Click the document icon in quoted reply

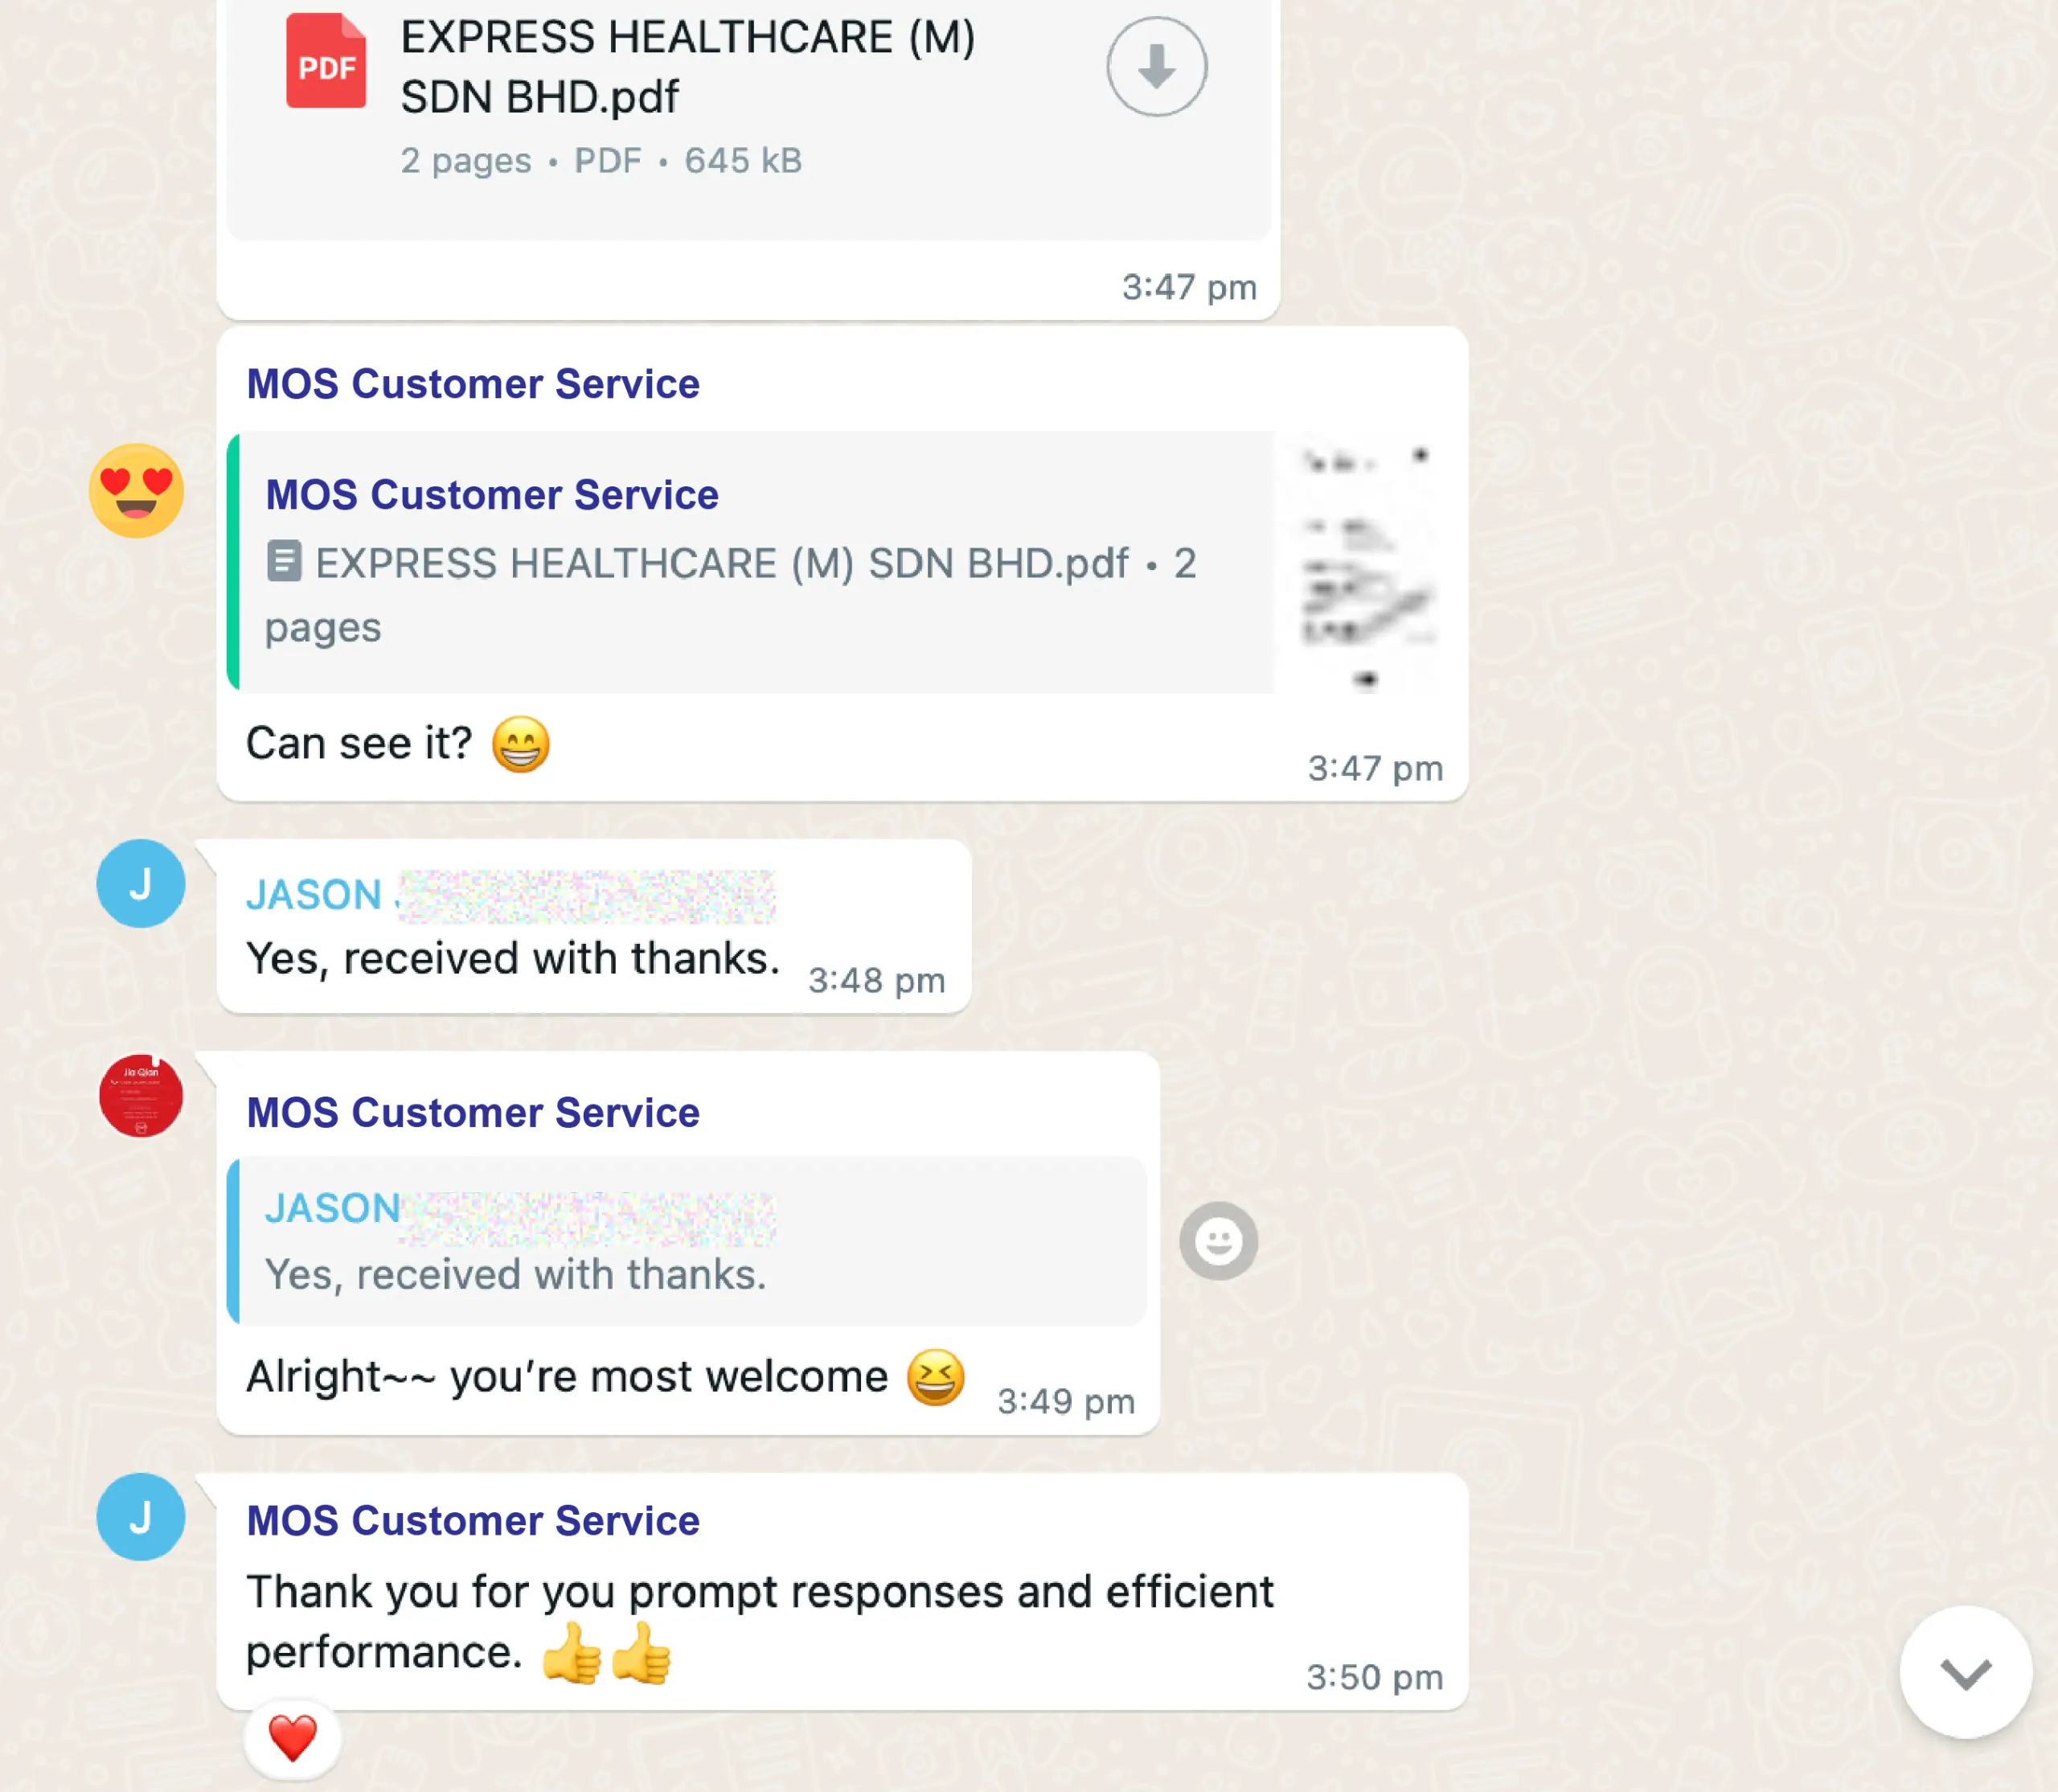284,561
